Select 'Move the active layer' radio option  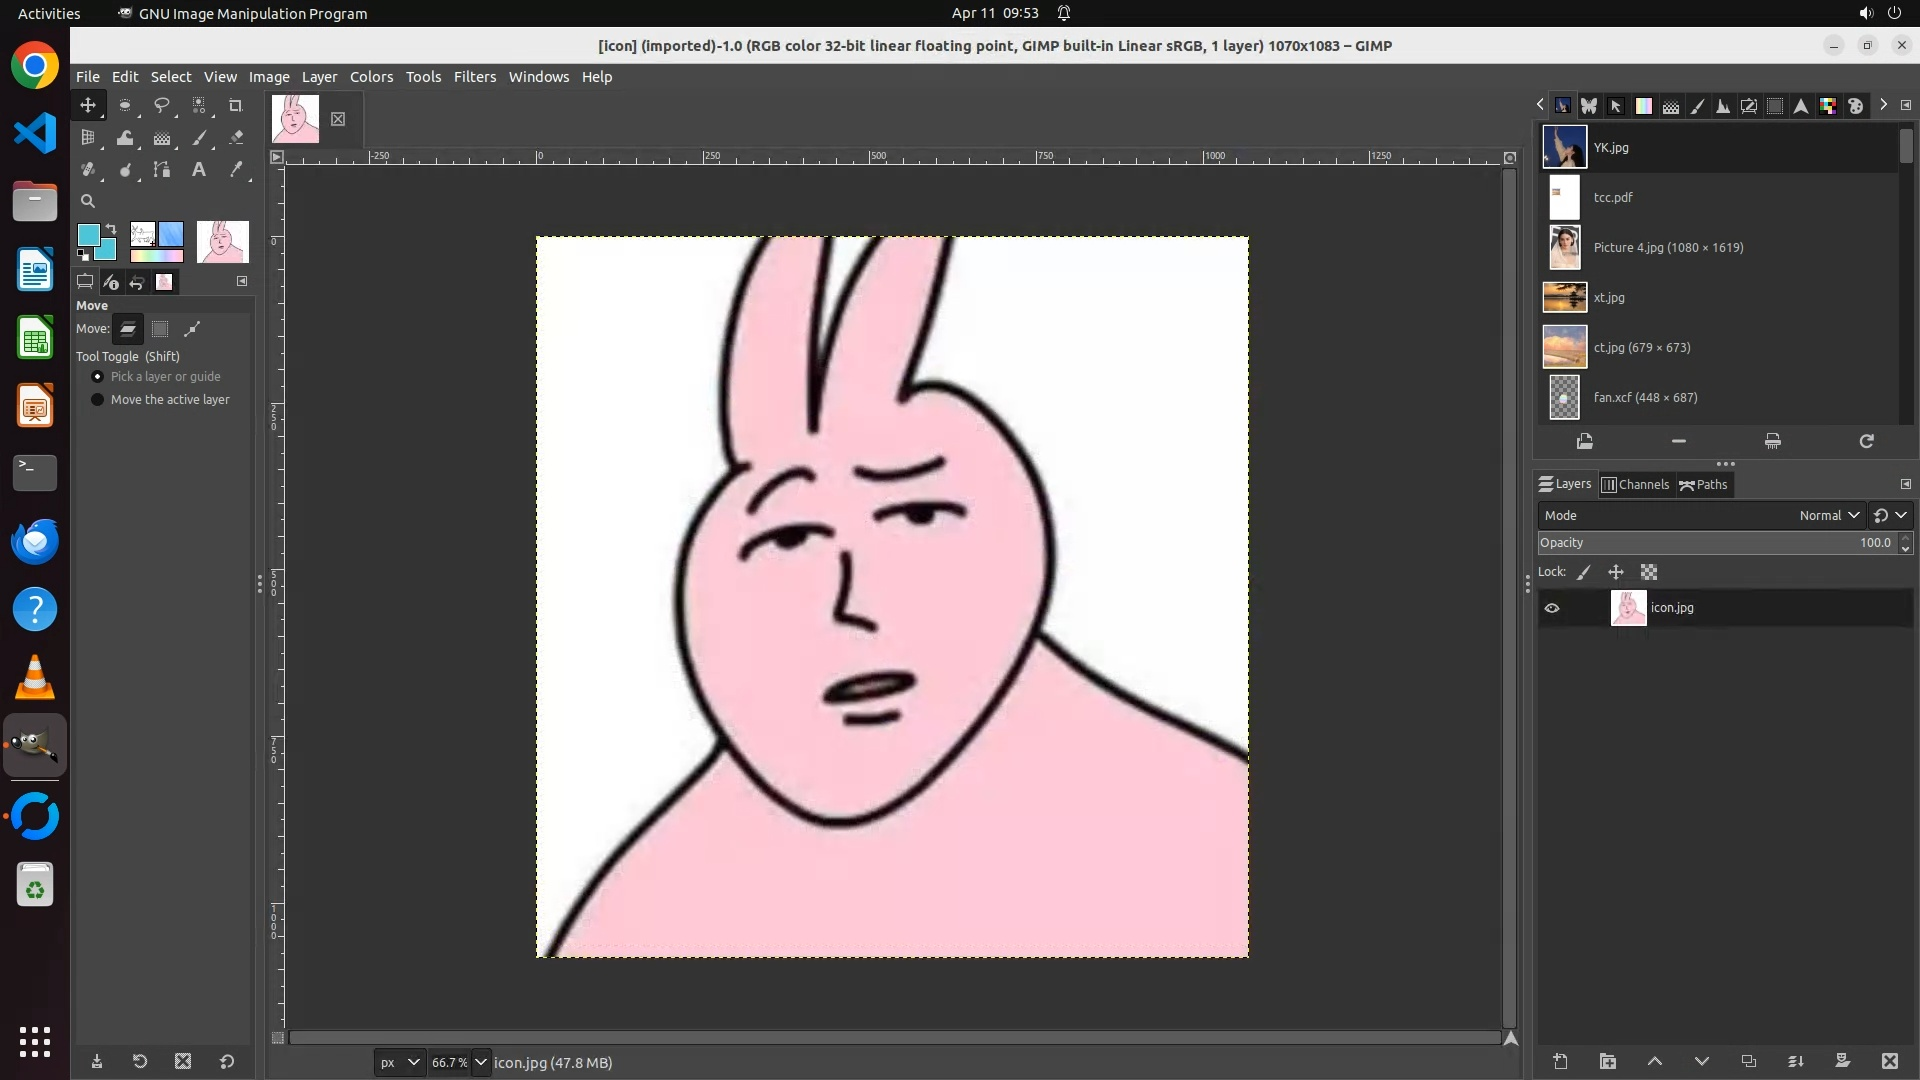tap(98, 400)
